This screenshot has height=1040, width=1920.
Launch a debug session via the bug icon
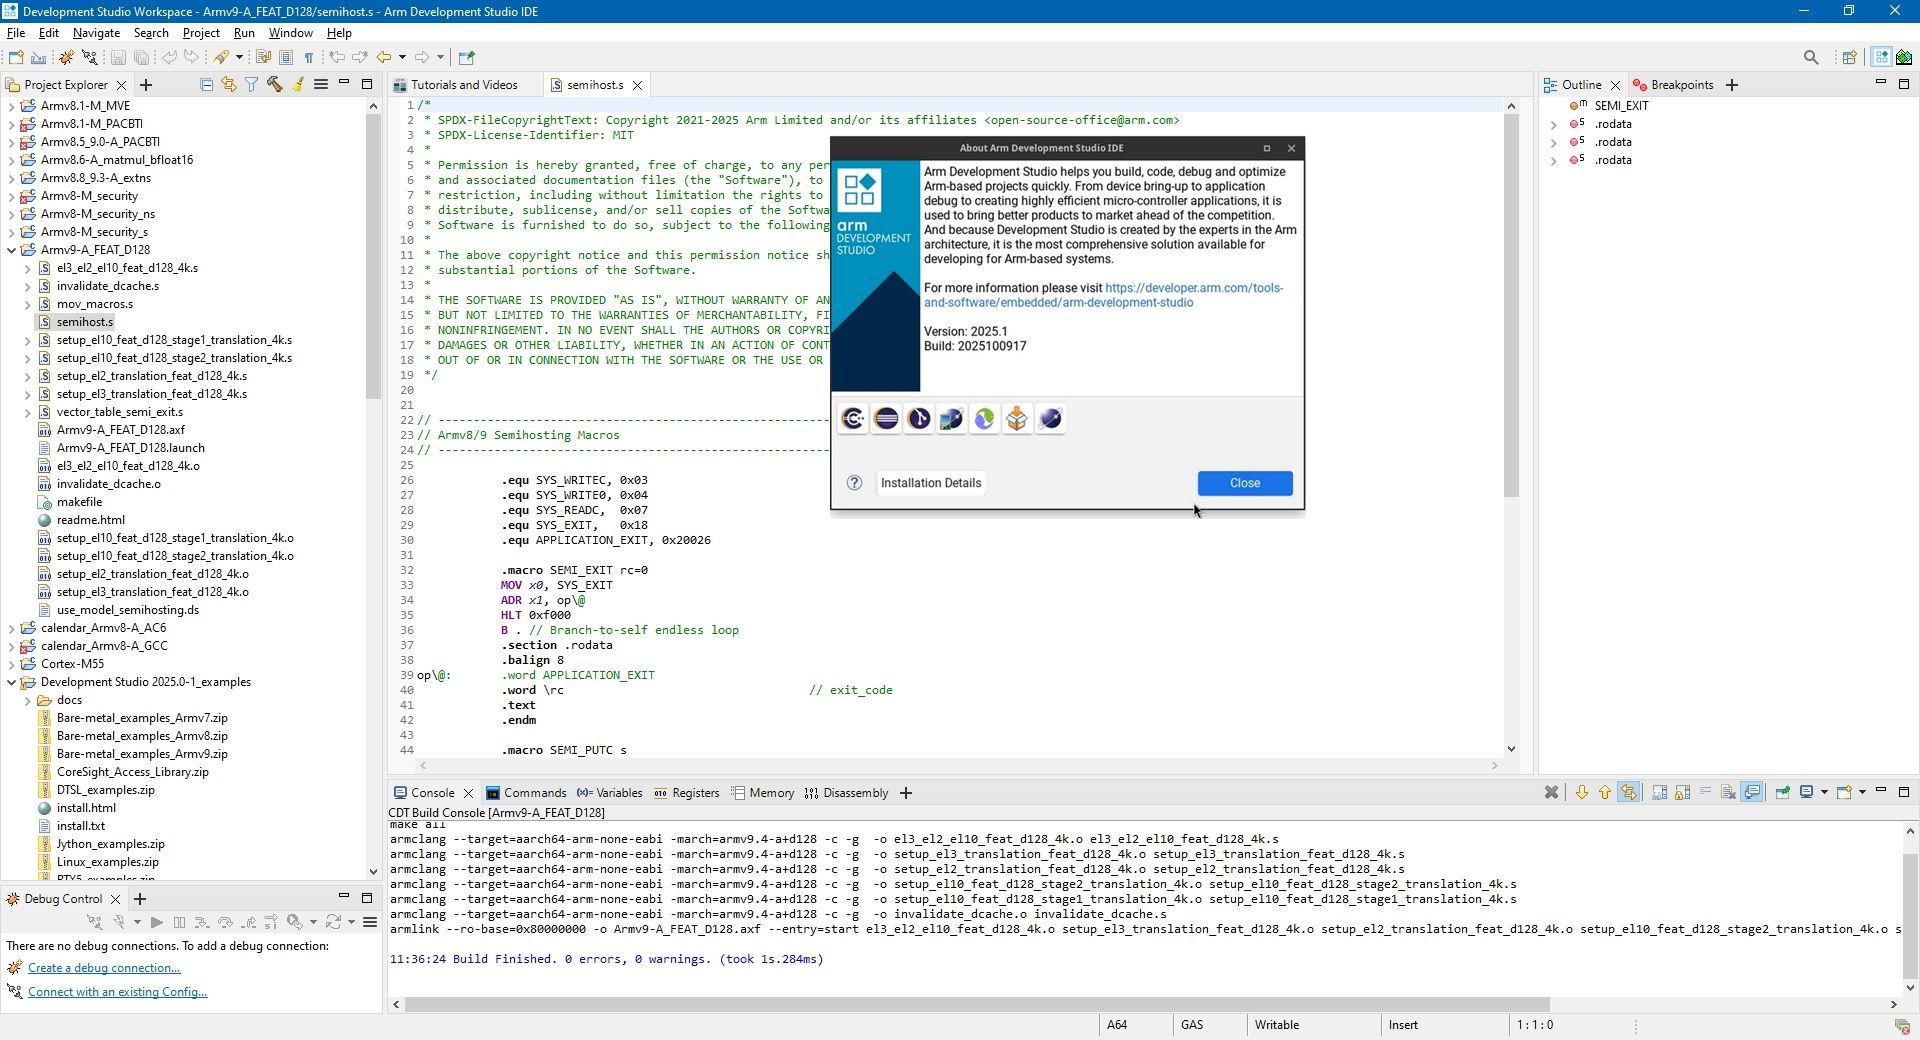coord(66,57)
